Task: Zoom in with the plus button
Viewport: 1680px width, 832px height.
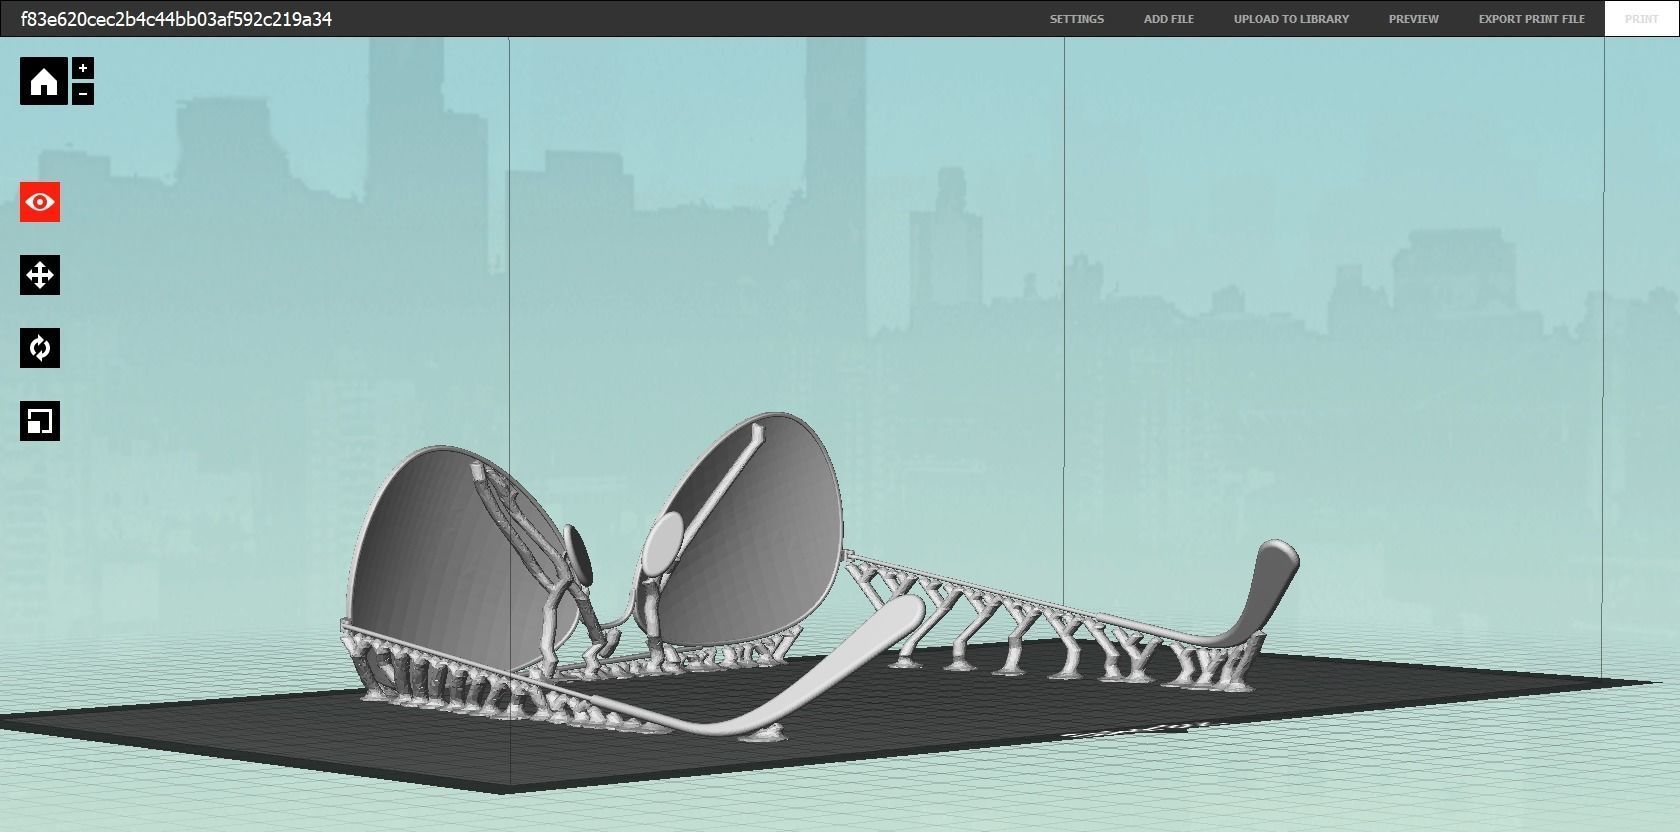Action: click(83, 68)
